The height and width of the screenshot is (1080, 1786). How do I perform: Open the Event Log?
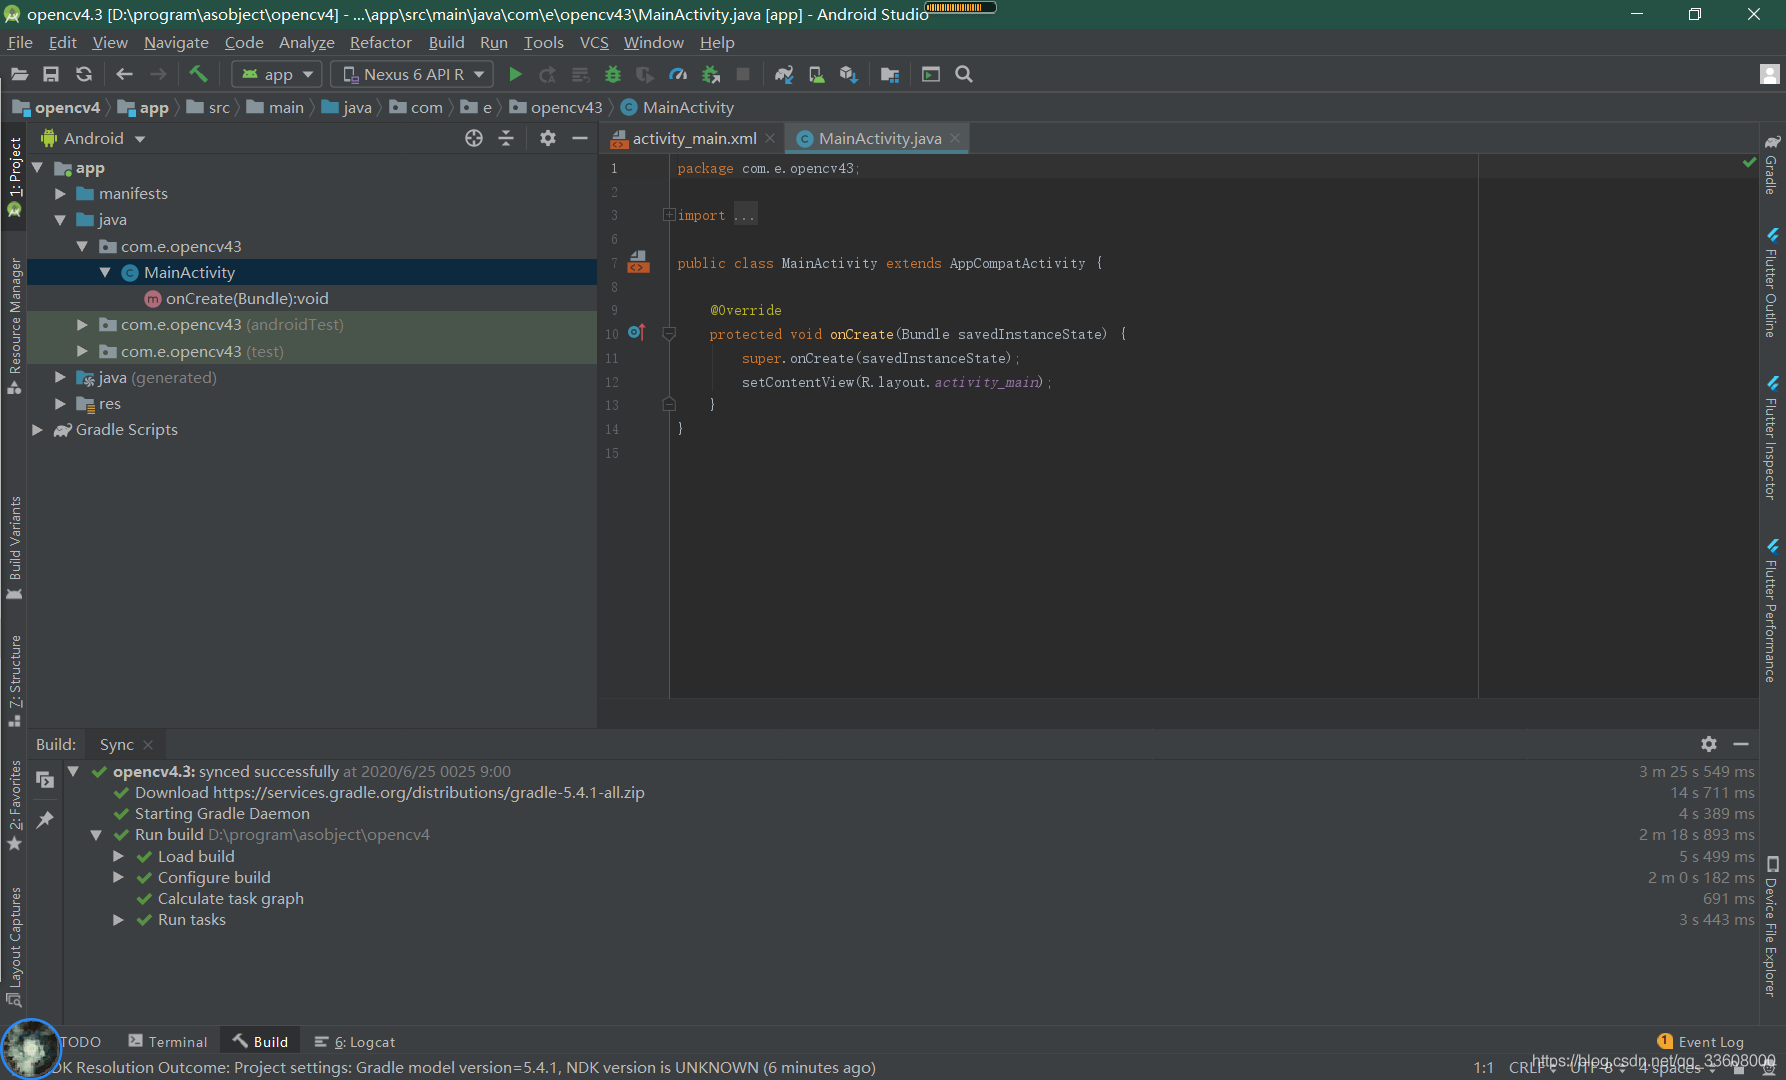point(1700,1042)
